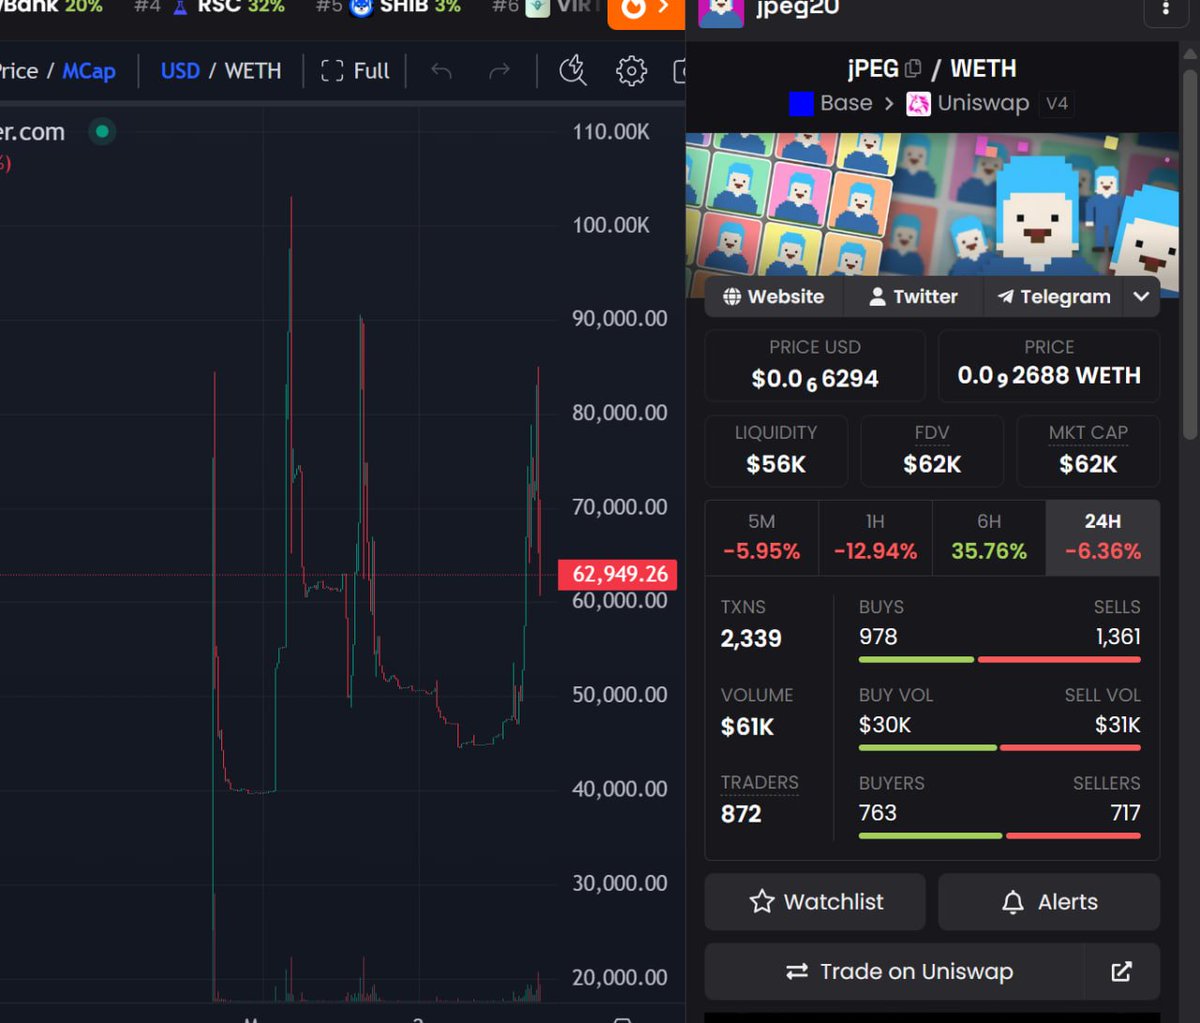The width and height of the screenshot is (1200, 1023).
Task: Enter Full screen chart mode
Action: 355,71
